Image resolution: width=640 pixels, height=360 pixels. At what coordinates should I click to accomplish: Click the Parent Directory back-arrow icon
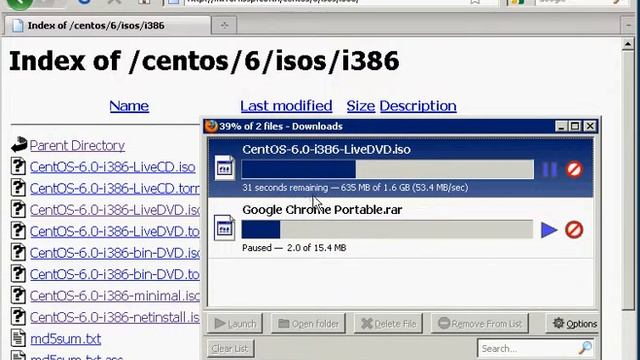point(19,144)
